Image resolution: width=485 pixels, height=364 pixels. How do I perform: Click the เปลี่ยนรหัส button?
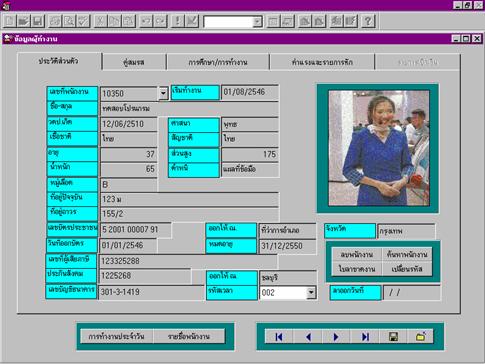tap(407, 269)
